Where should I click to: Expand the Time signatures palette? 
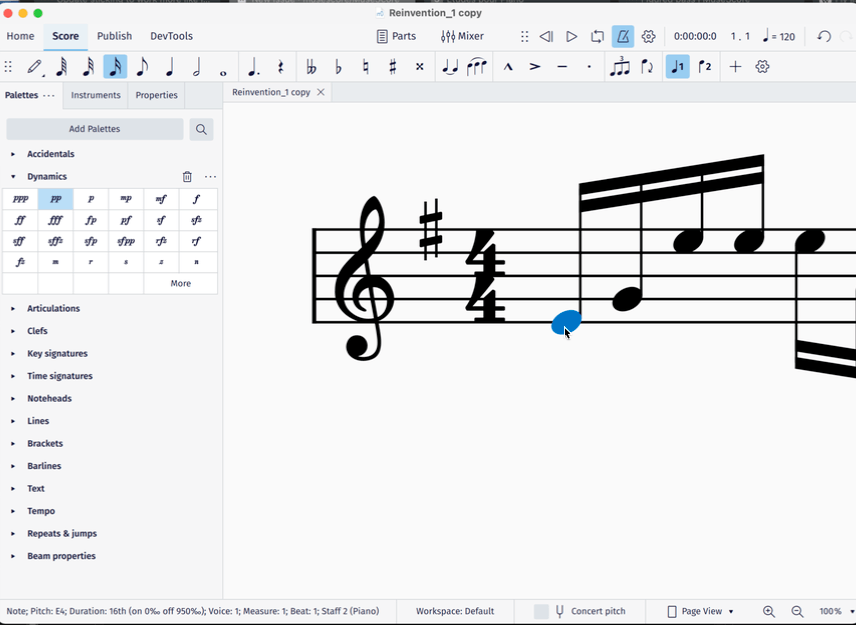click(13, 376)
